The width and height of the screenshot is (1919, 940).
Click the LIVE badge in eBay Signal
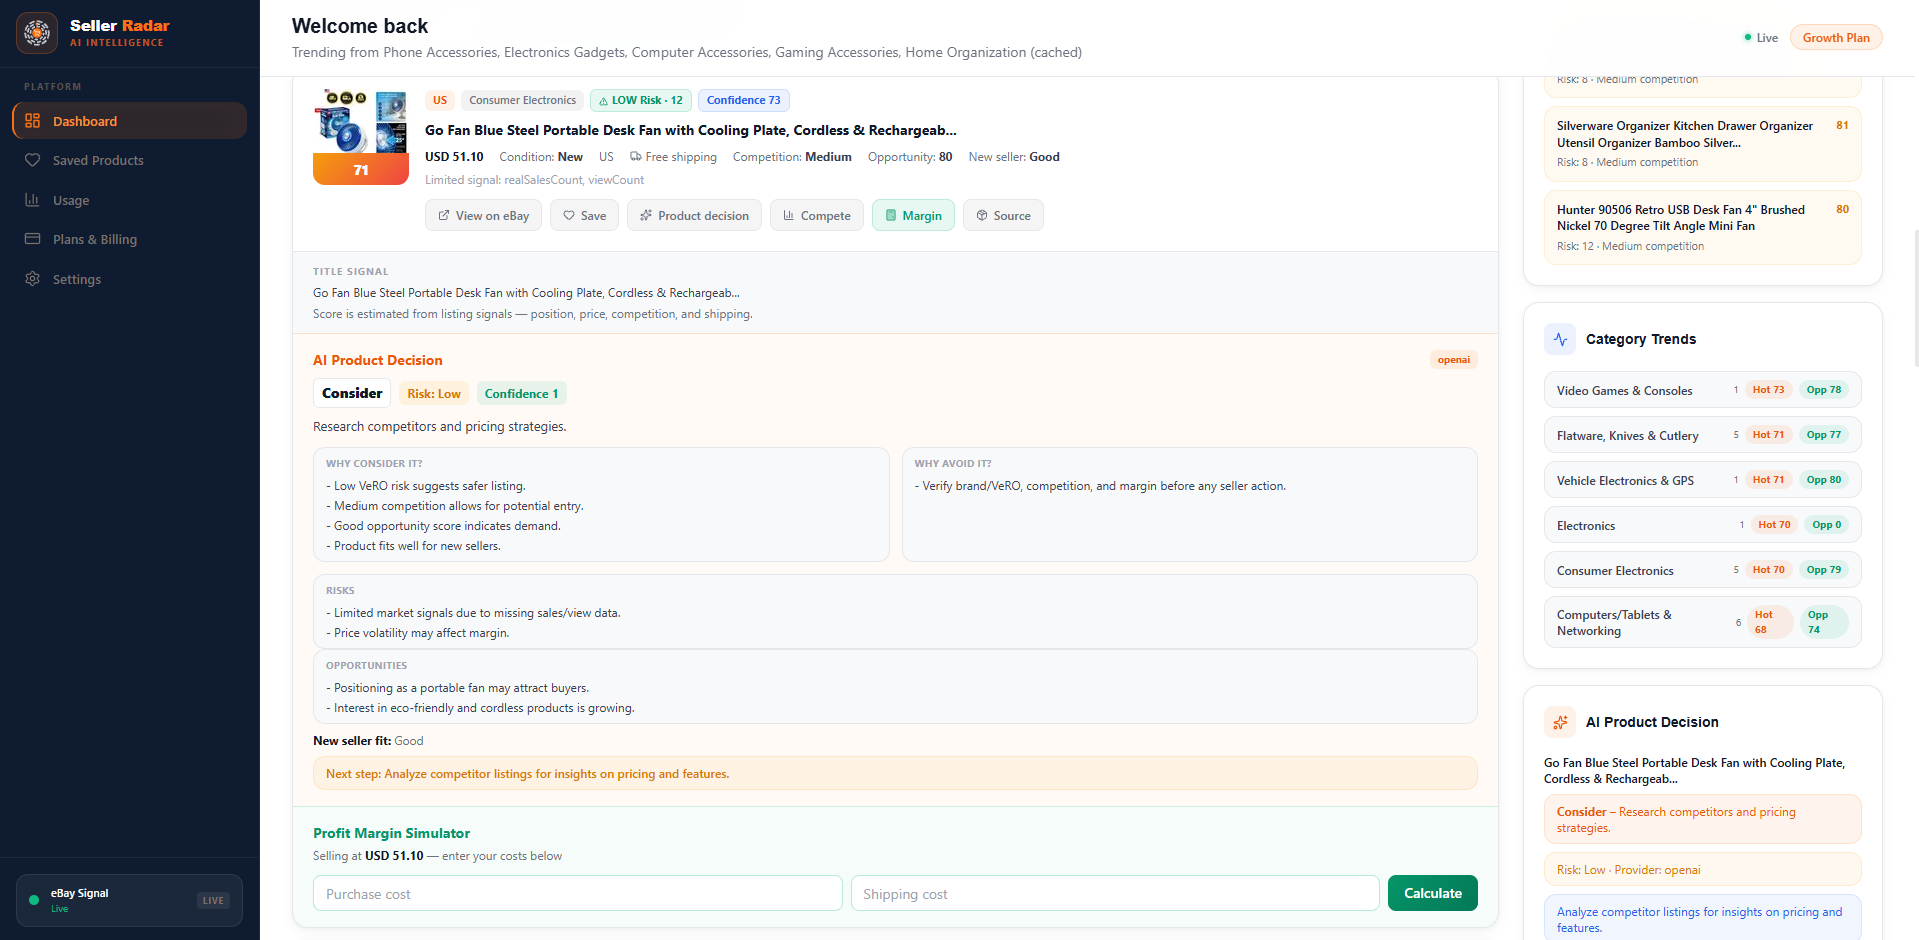(x=213, y=901)
